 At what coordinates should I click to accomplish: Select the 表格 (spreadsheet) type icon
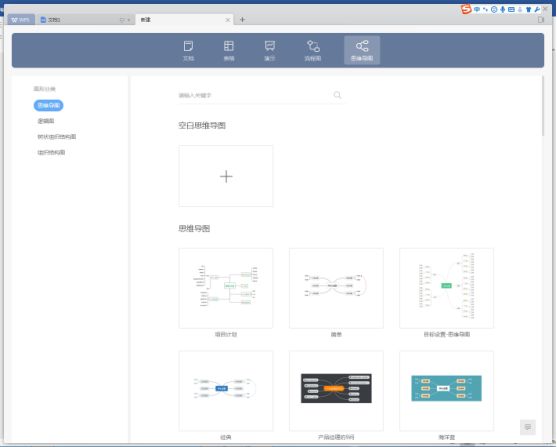click(229, 50)
